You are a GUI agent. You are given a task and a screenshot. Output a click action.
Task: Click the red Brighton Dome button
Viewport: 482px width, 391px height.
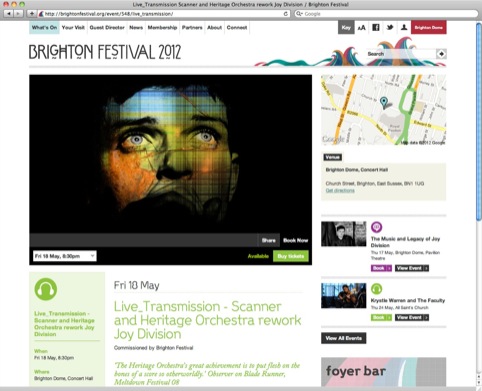tap(429, 28)
